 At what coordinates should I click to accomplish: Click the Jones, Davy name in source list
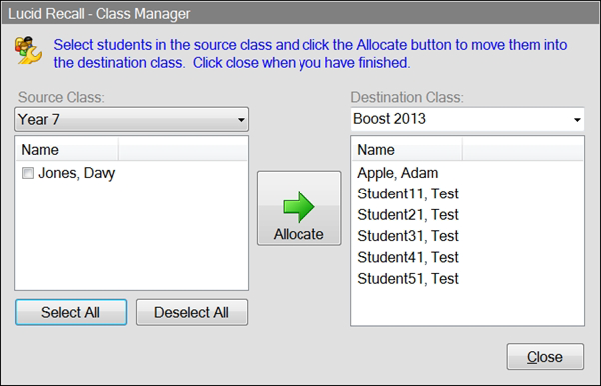pos(76,173)
